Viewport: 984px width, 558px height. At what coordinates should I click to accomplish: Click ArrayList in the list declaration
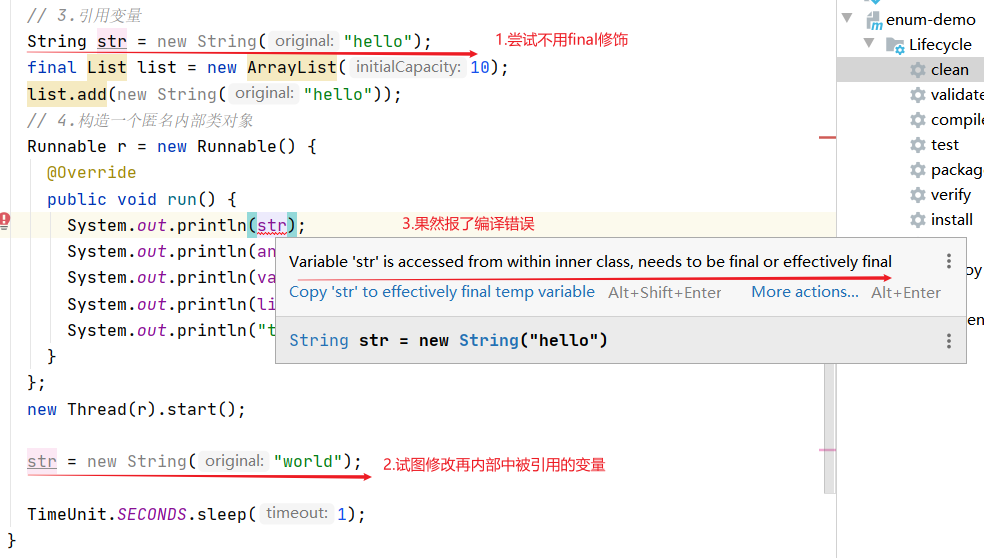(x=292, y=68)
